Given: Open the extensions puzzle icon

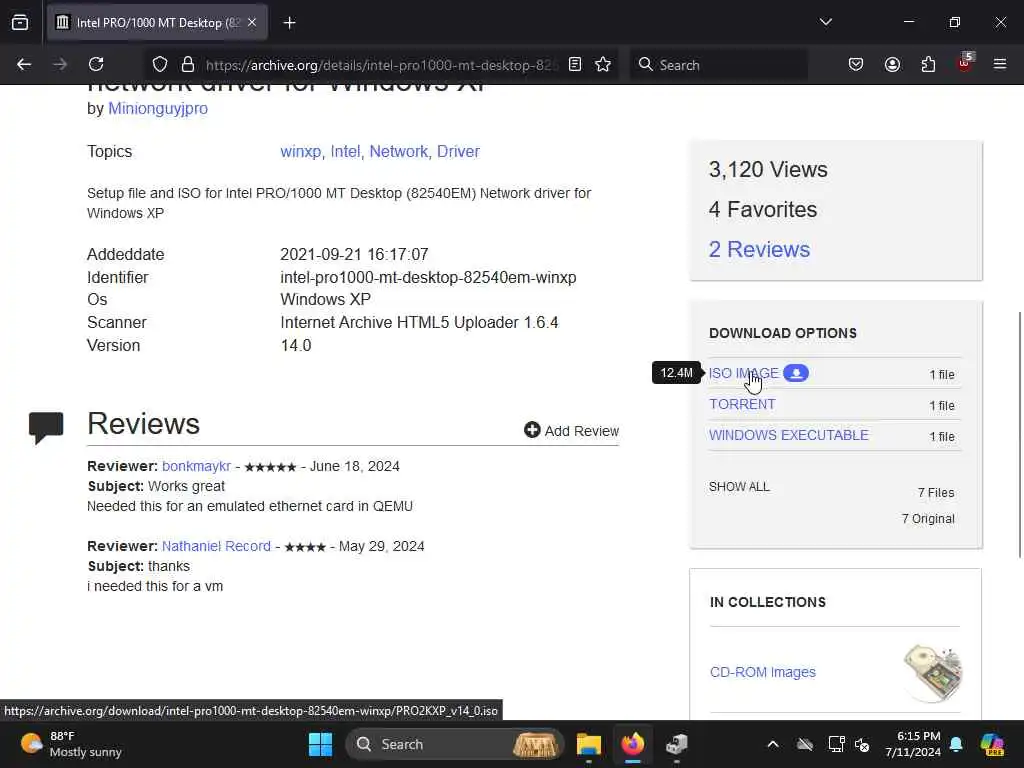Looking at the screenshot, I should [928, 65].
